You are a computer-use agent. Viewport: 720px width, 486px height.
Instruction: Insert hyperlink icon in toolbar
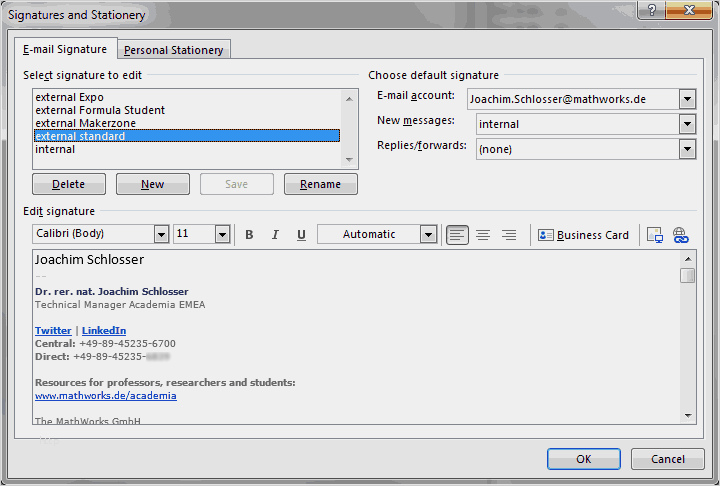coord(681,235)
